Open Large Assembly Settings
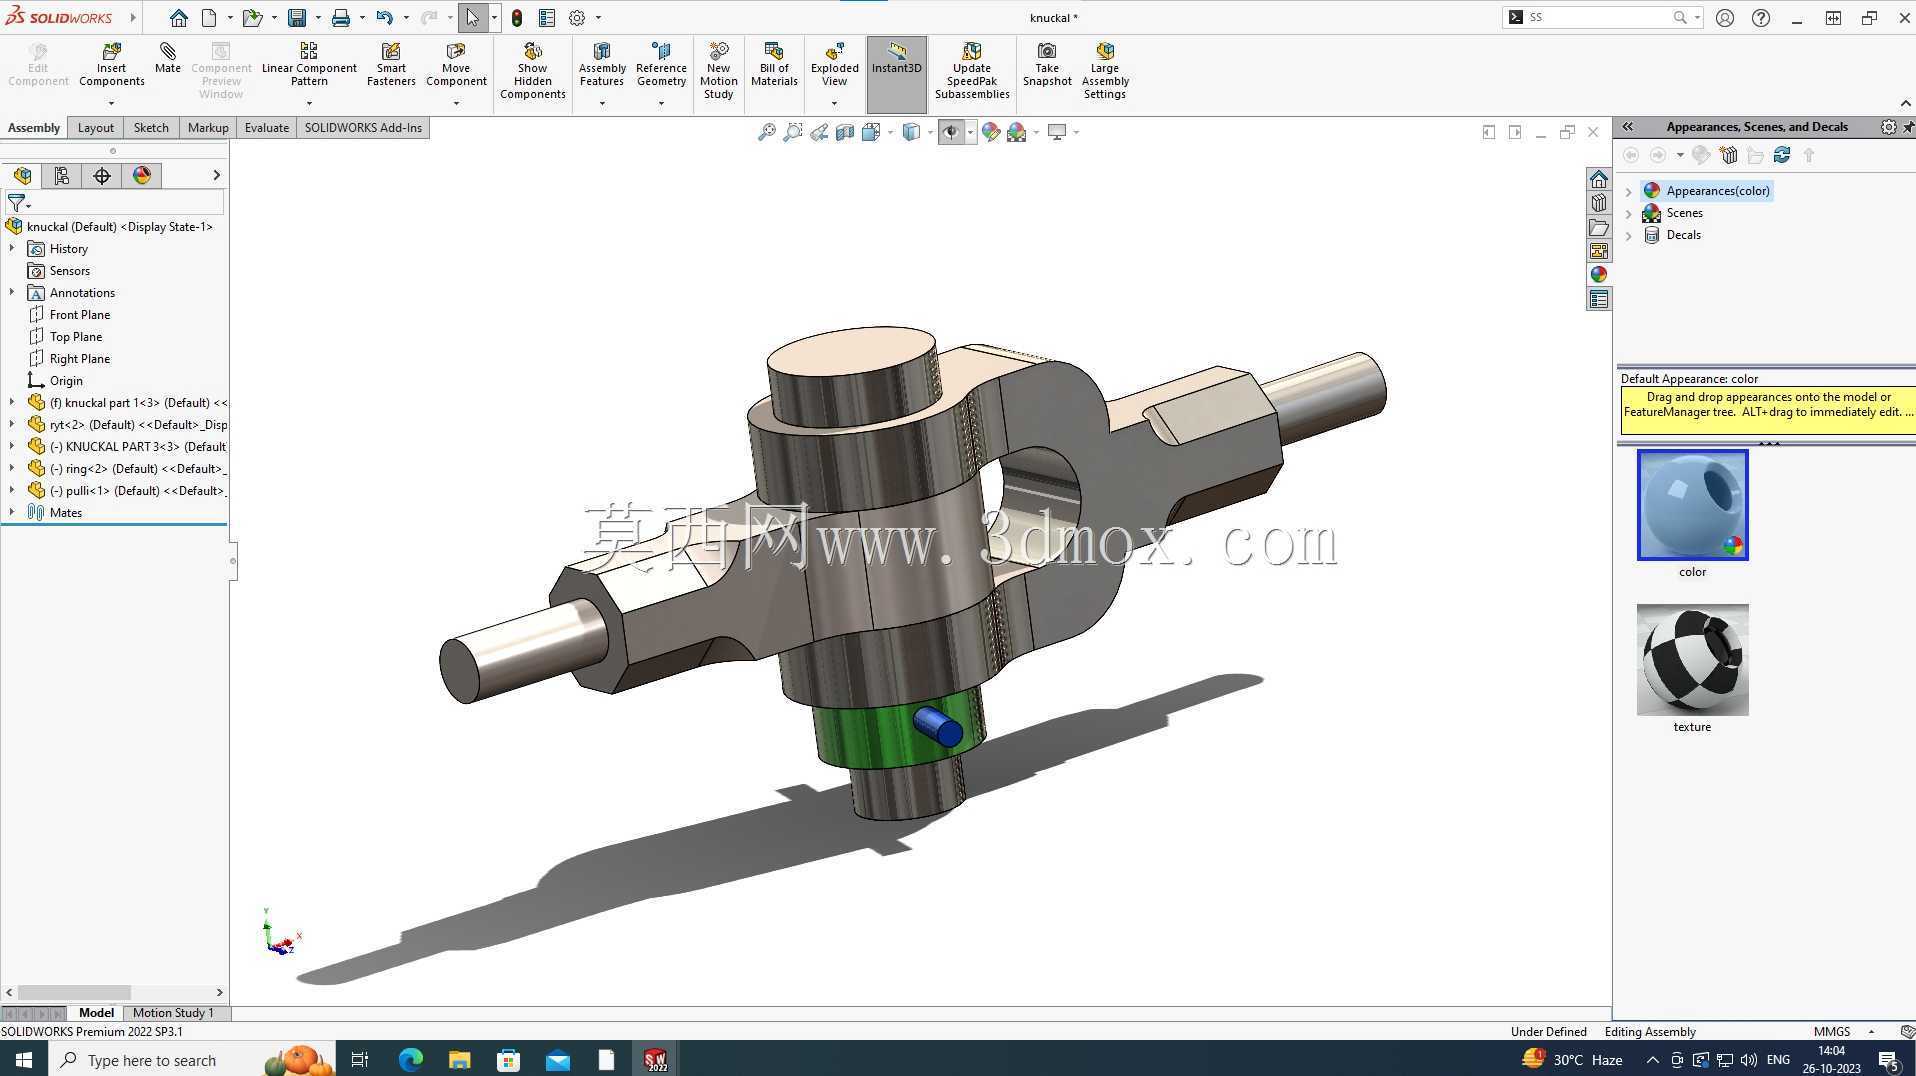 point(1105,70)
